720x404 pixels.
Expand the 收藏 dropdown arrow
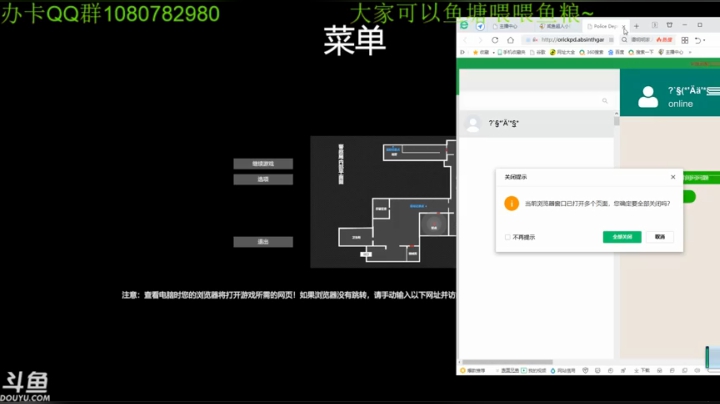click(493, 52)
